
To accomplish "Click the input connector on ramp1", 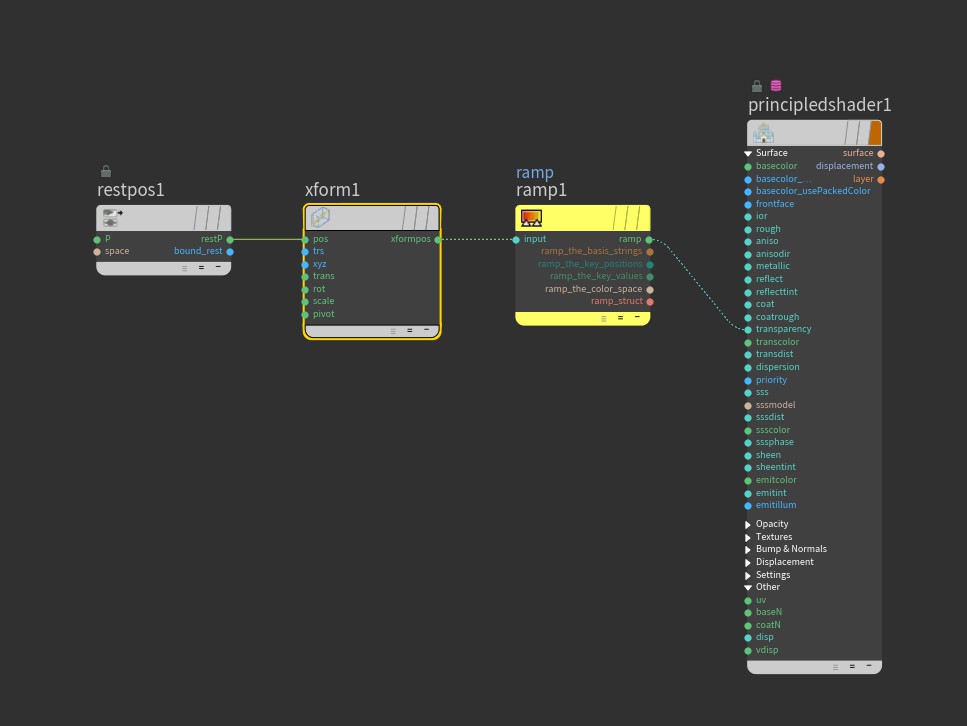I will pyautogui.click(x=516, y=239).
